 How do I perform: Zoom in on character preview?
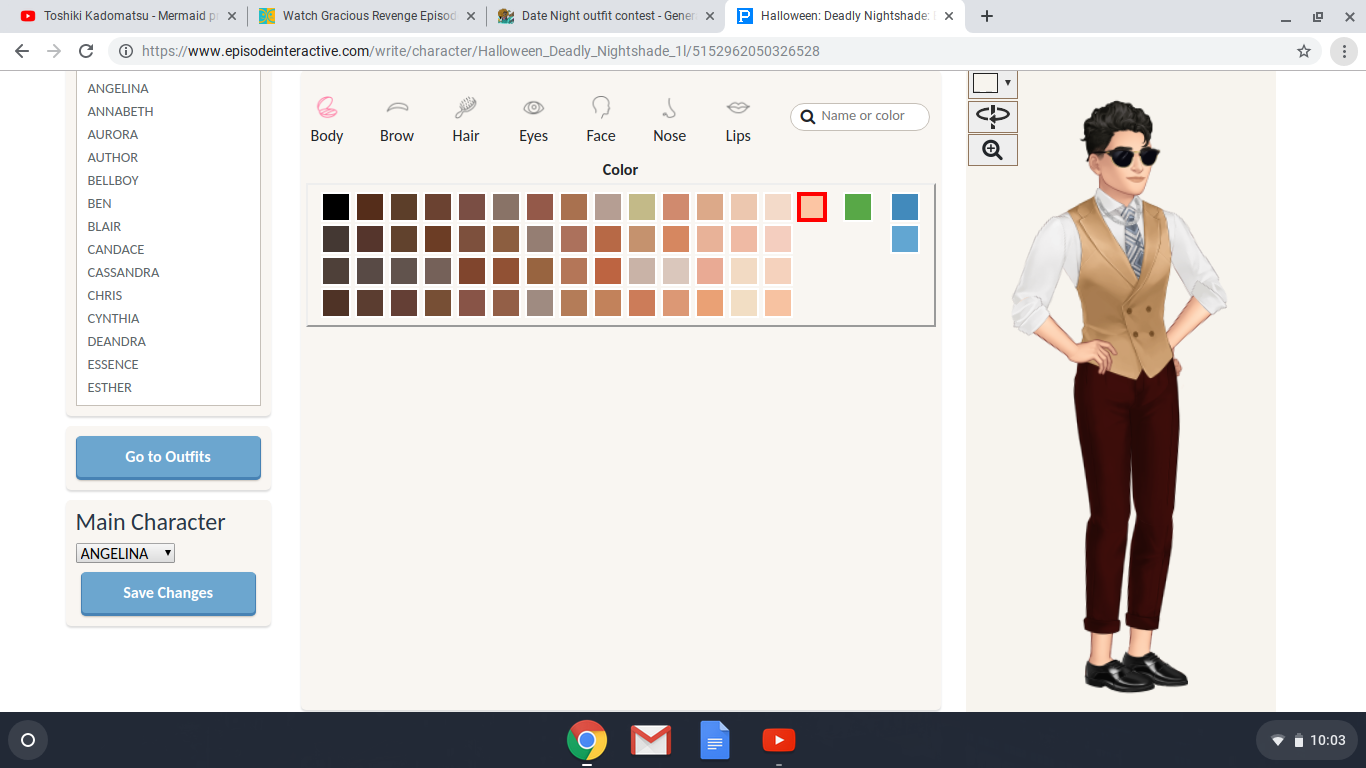[x=992, y=150]
